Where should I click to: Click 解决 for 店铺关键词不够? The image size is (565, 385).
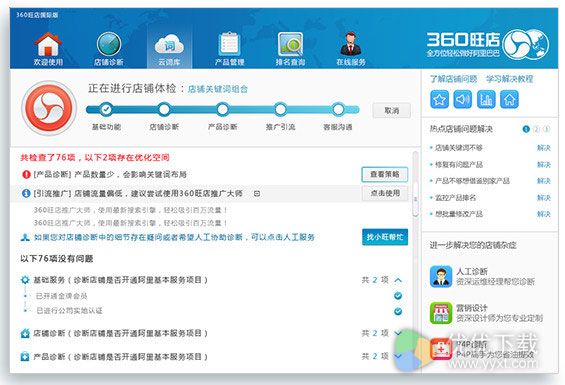tap(544, 148)
